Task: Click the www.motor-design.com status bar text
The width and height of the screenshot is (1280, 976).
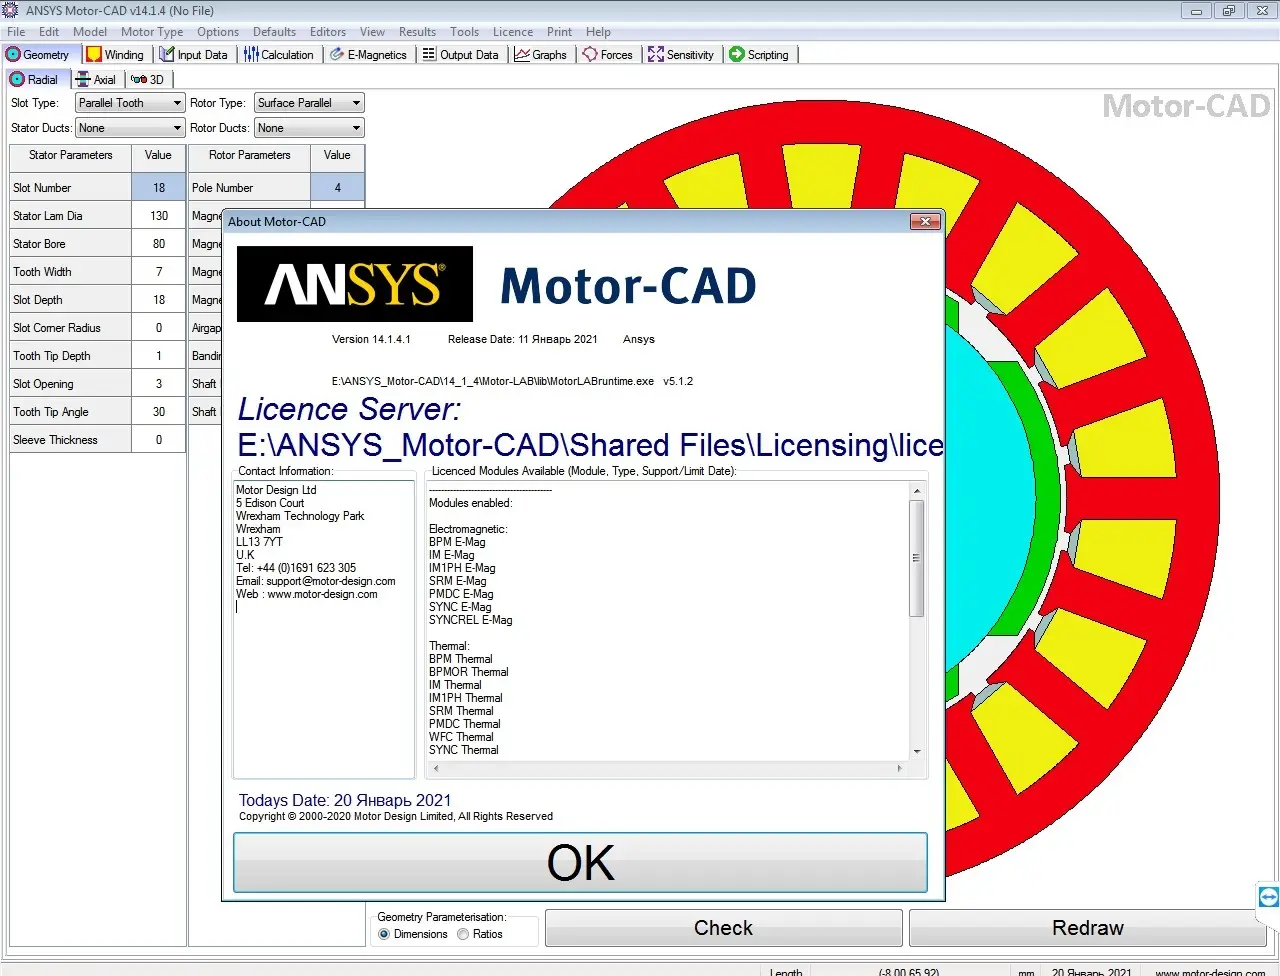Action: click(x=1210, y=971)
